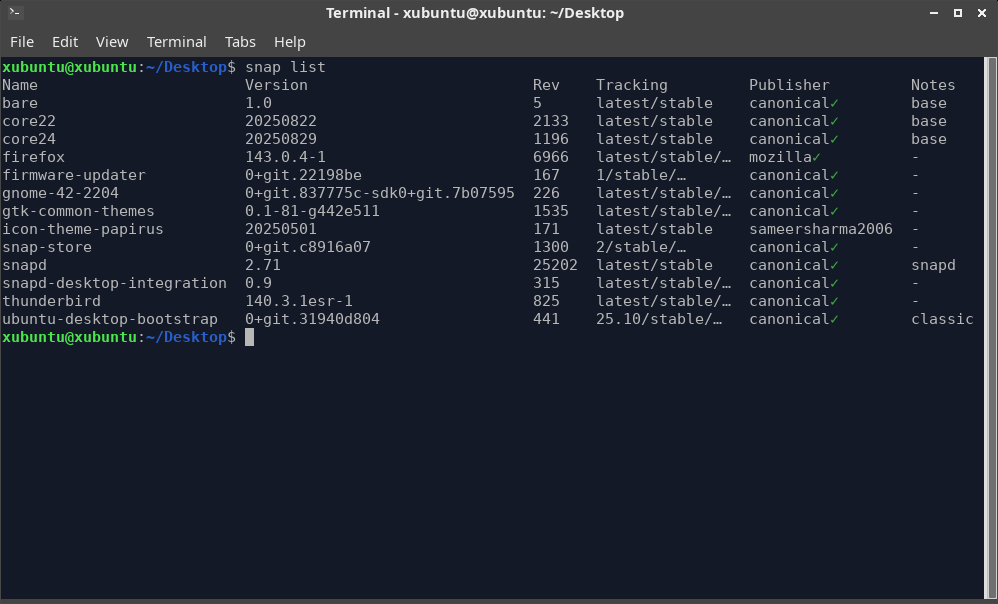
Task: Open the View menu
Action: [x=112, y=42]
